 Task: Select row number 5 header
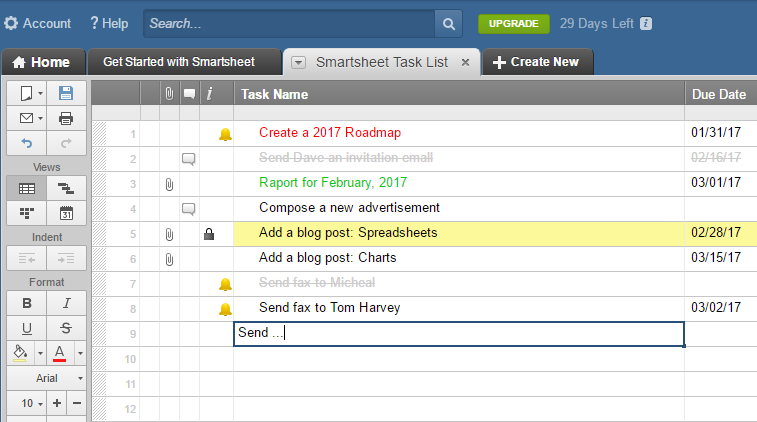tap(116, 234)
